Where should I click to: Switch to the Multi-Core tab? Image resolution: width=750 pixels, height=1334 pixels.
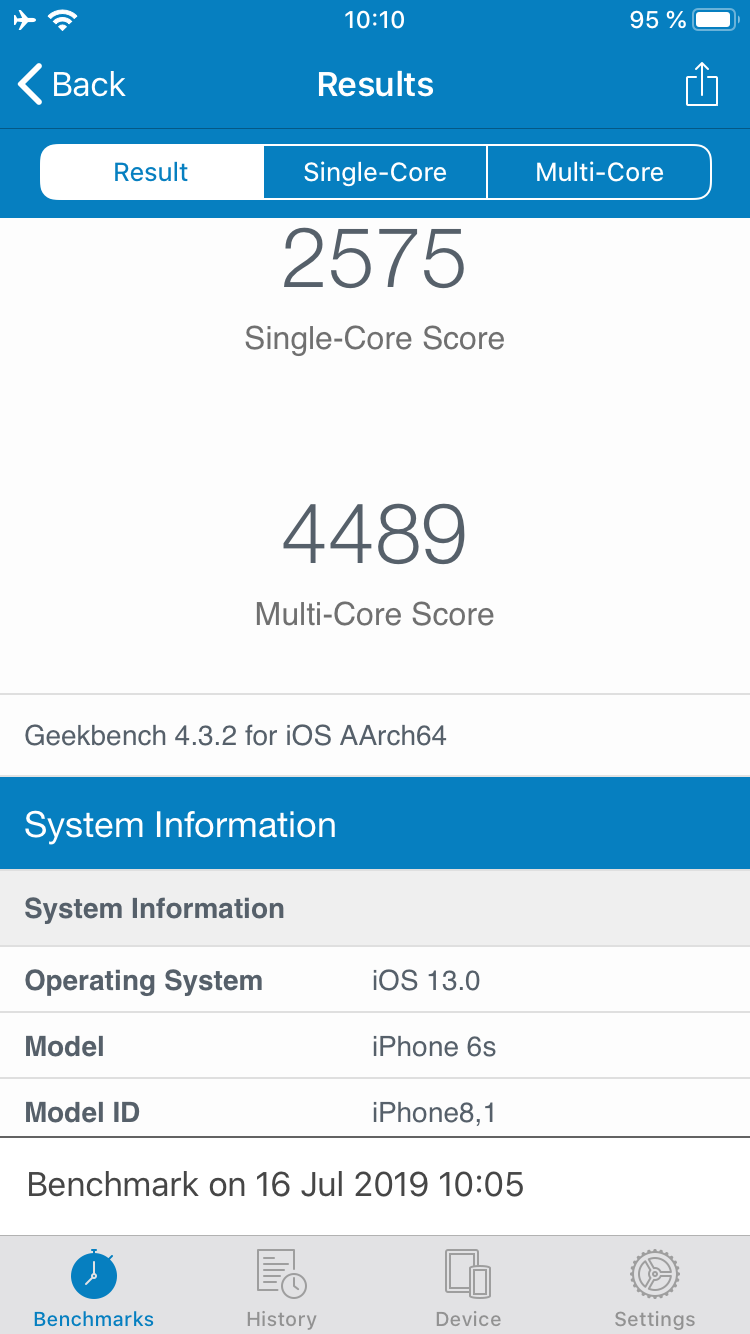point(599,172)
